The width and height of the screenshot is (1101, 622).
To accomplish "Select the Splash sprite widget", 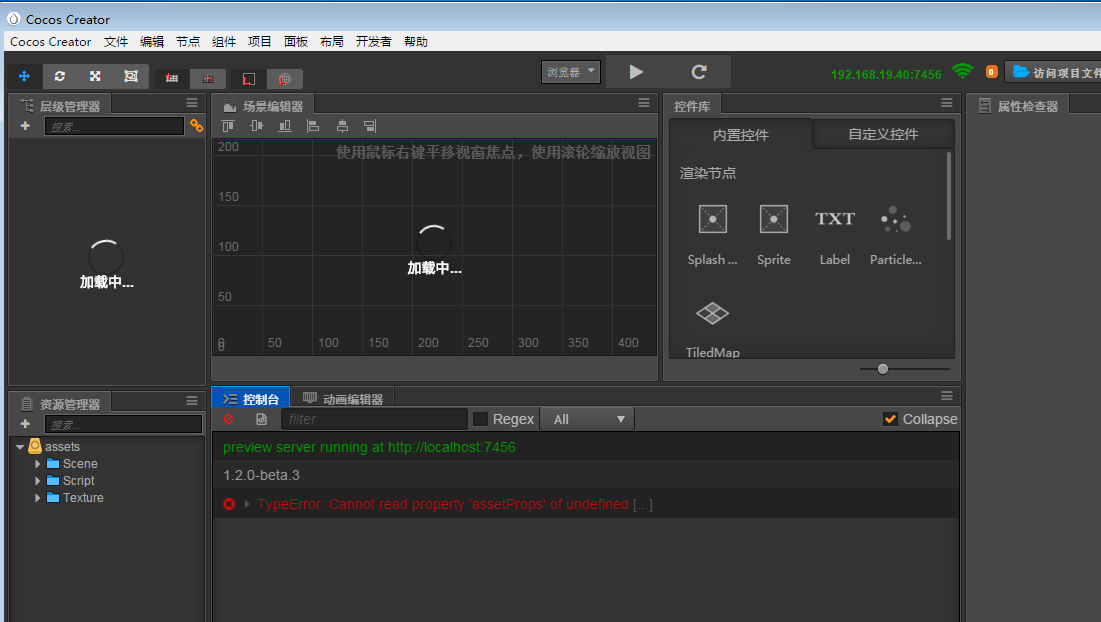I will point(712,234).
